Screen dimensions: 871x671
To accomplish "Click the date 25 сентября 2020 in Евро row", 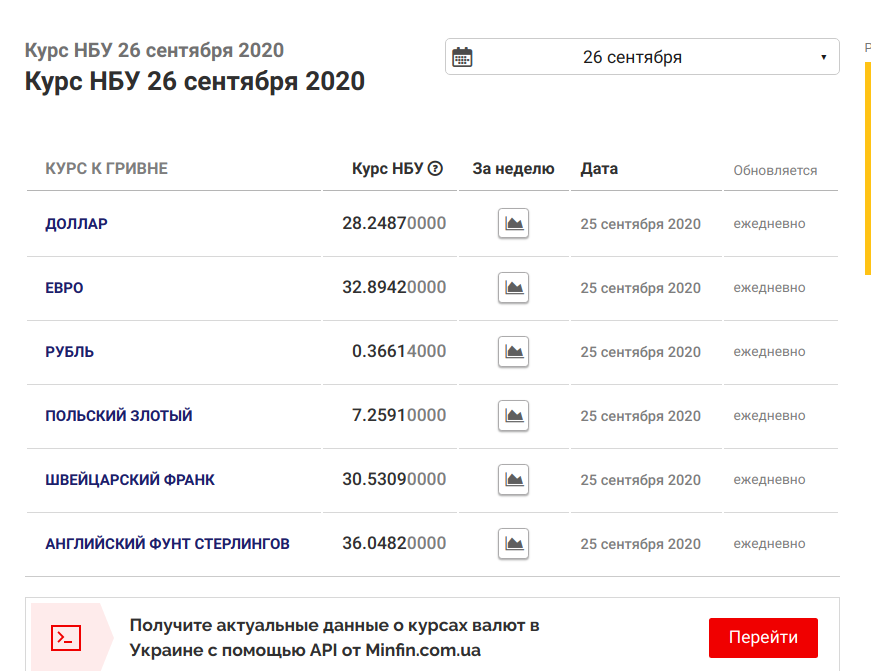I will pyautogui.click(x=640, y=288).
